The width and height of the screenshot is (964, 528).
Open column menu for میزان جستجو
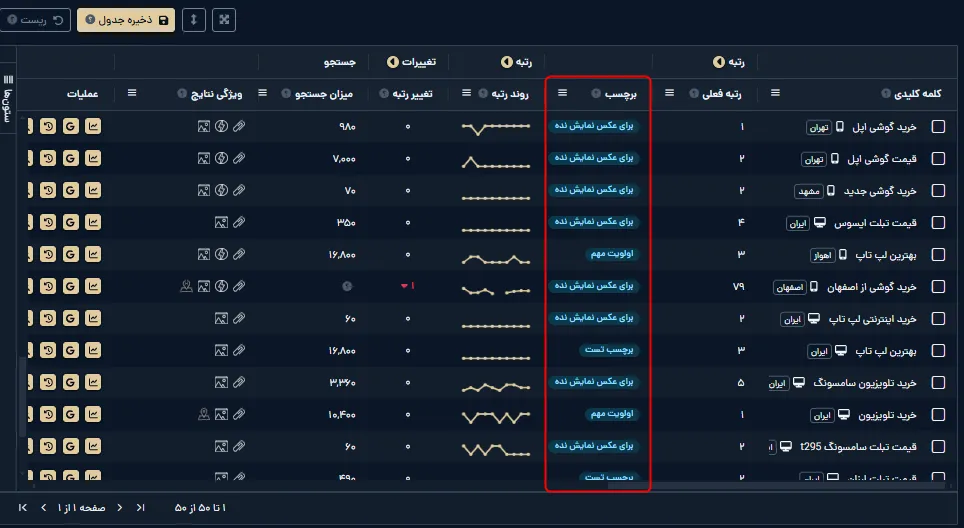[x=263, y=93]
